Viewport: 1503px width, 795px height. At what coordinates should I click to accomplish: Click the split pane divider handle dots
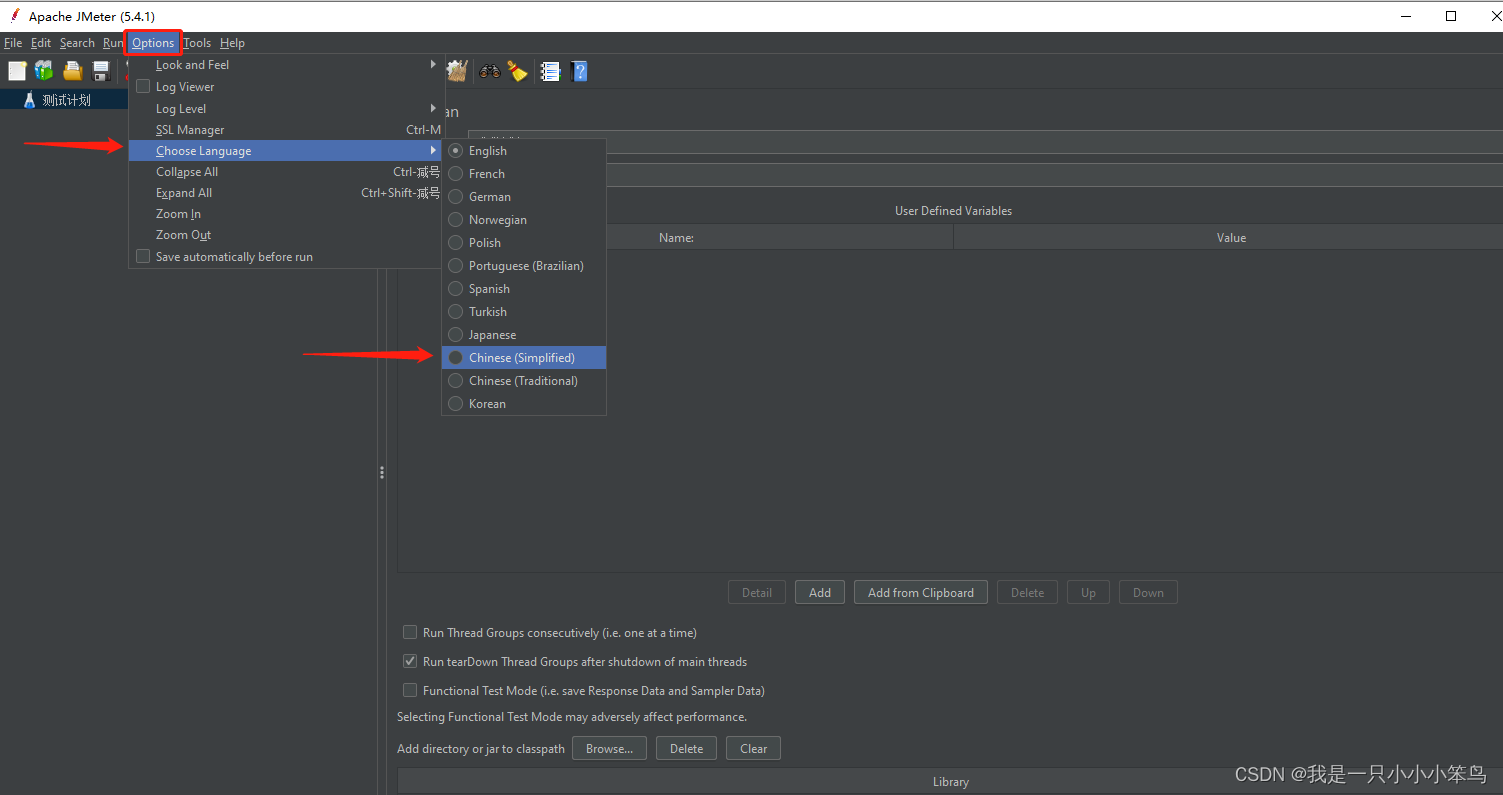(x=382, y=472)
